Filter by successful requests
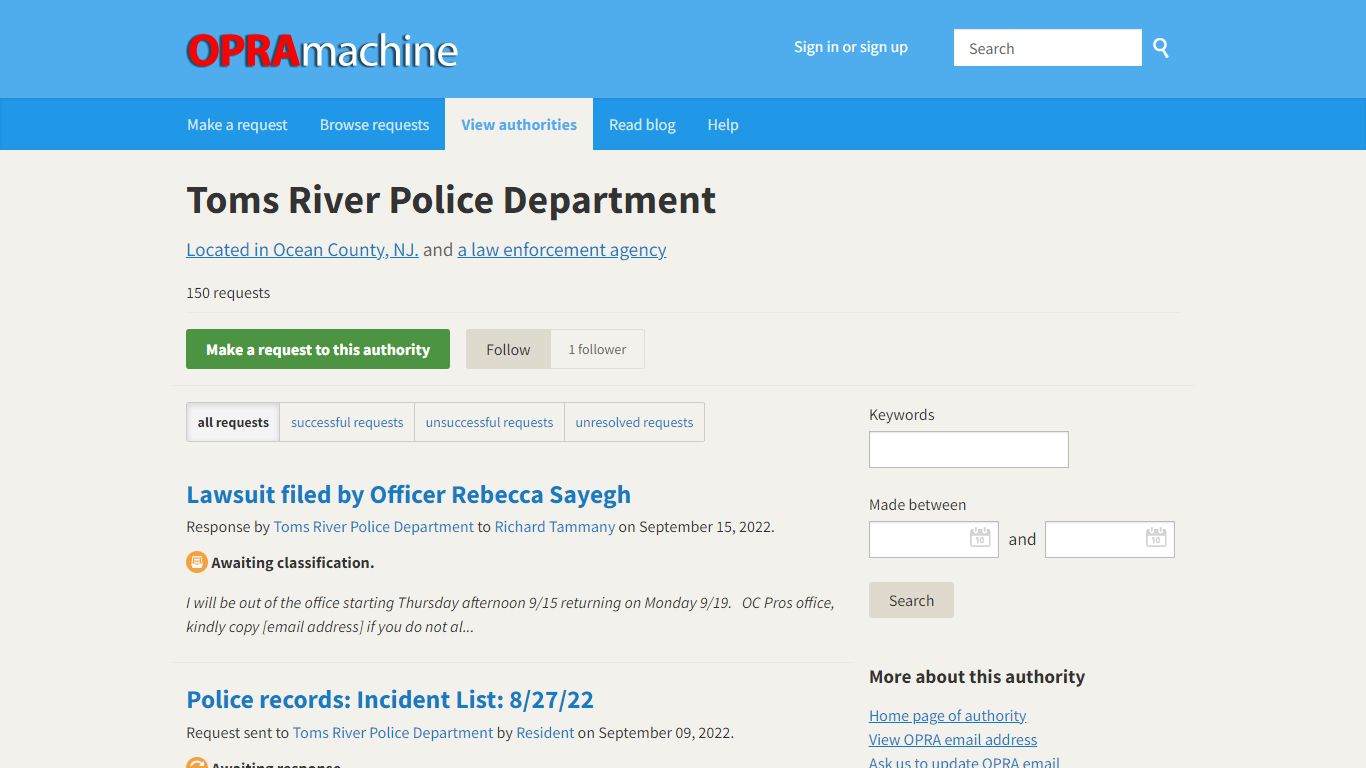 tap(347, 422)
